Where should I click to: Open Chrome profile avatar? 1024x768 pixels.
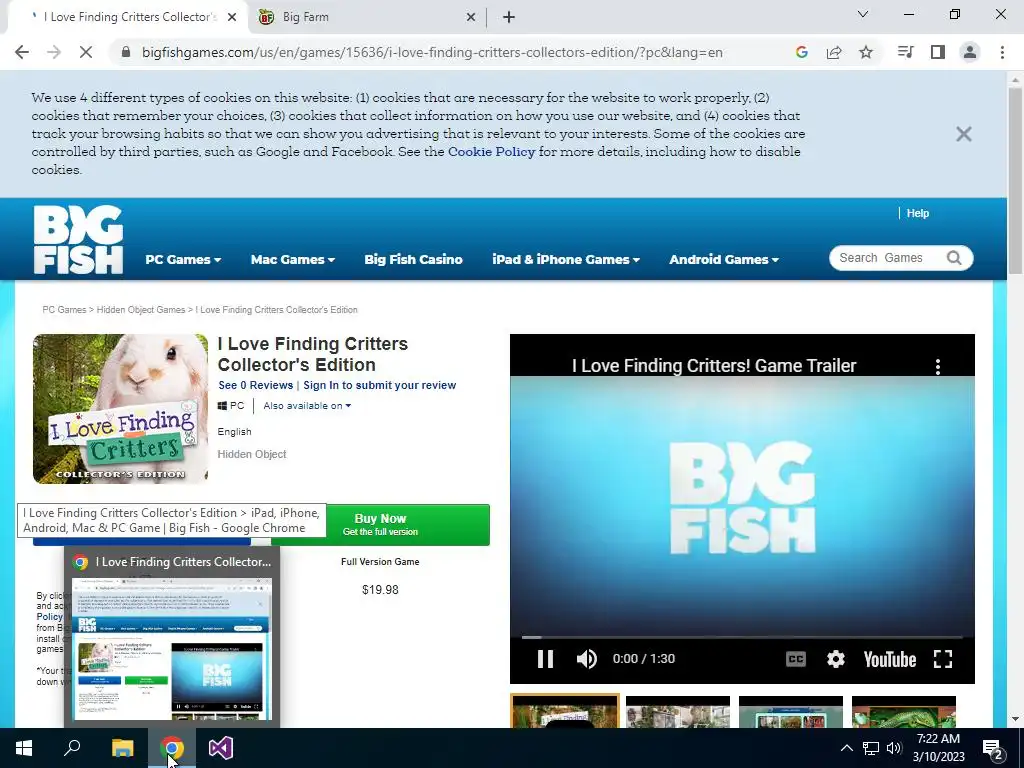pos(970,52)
